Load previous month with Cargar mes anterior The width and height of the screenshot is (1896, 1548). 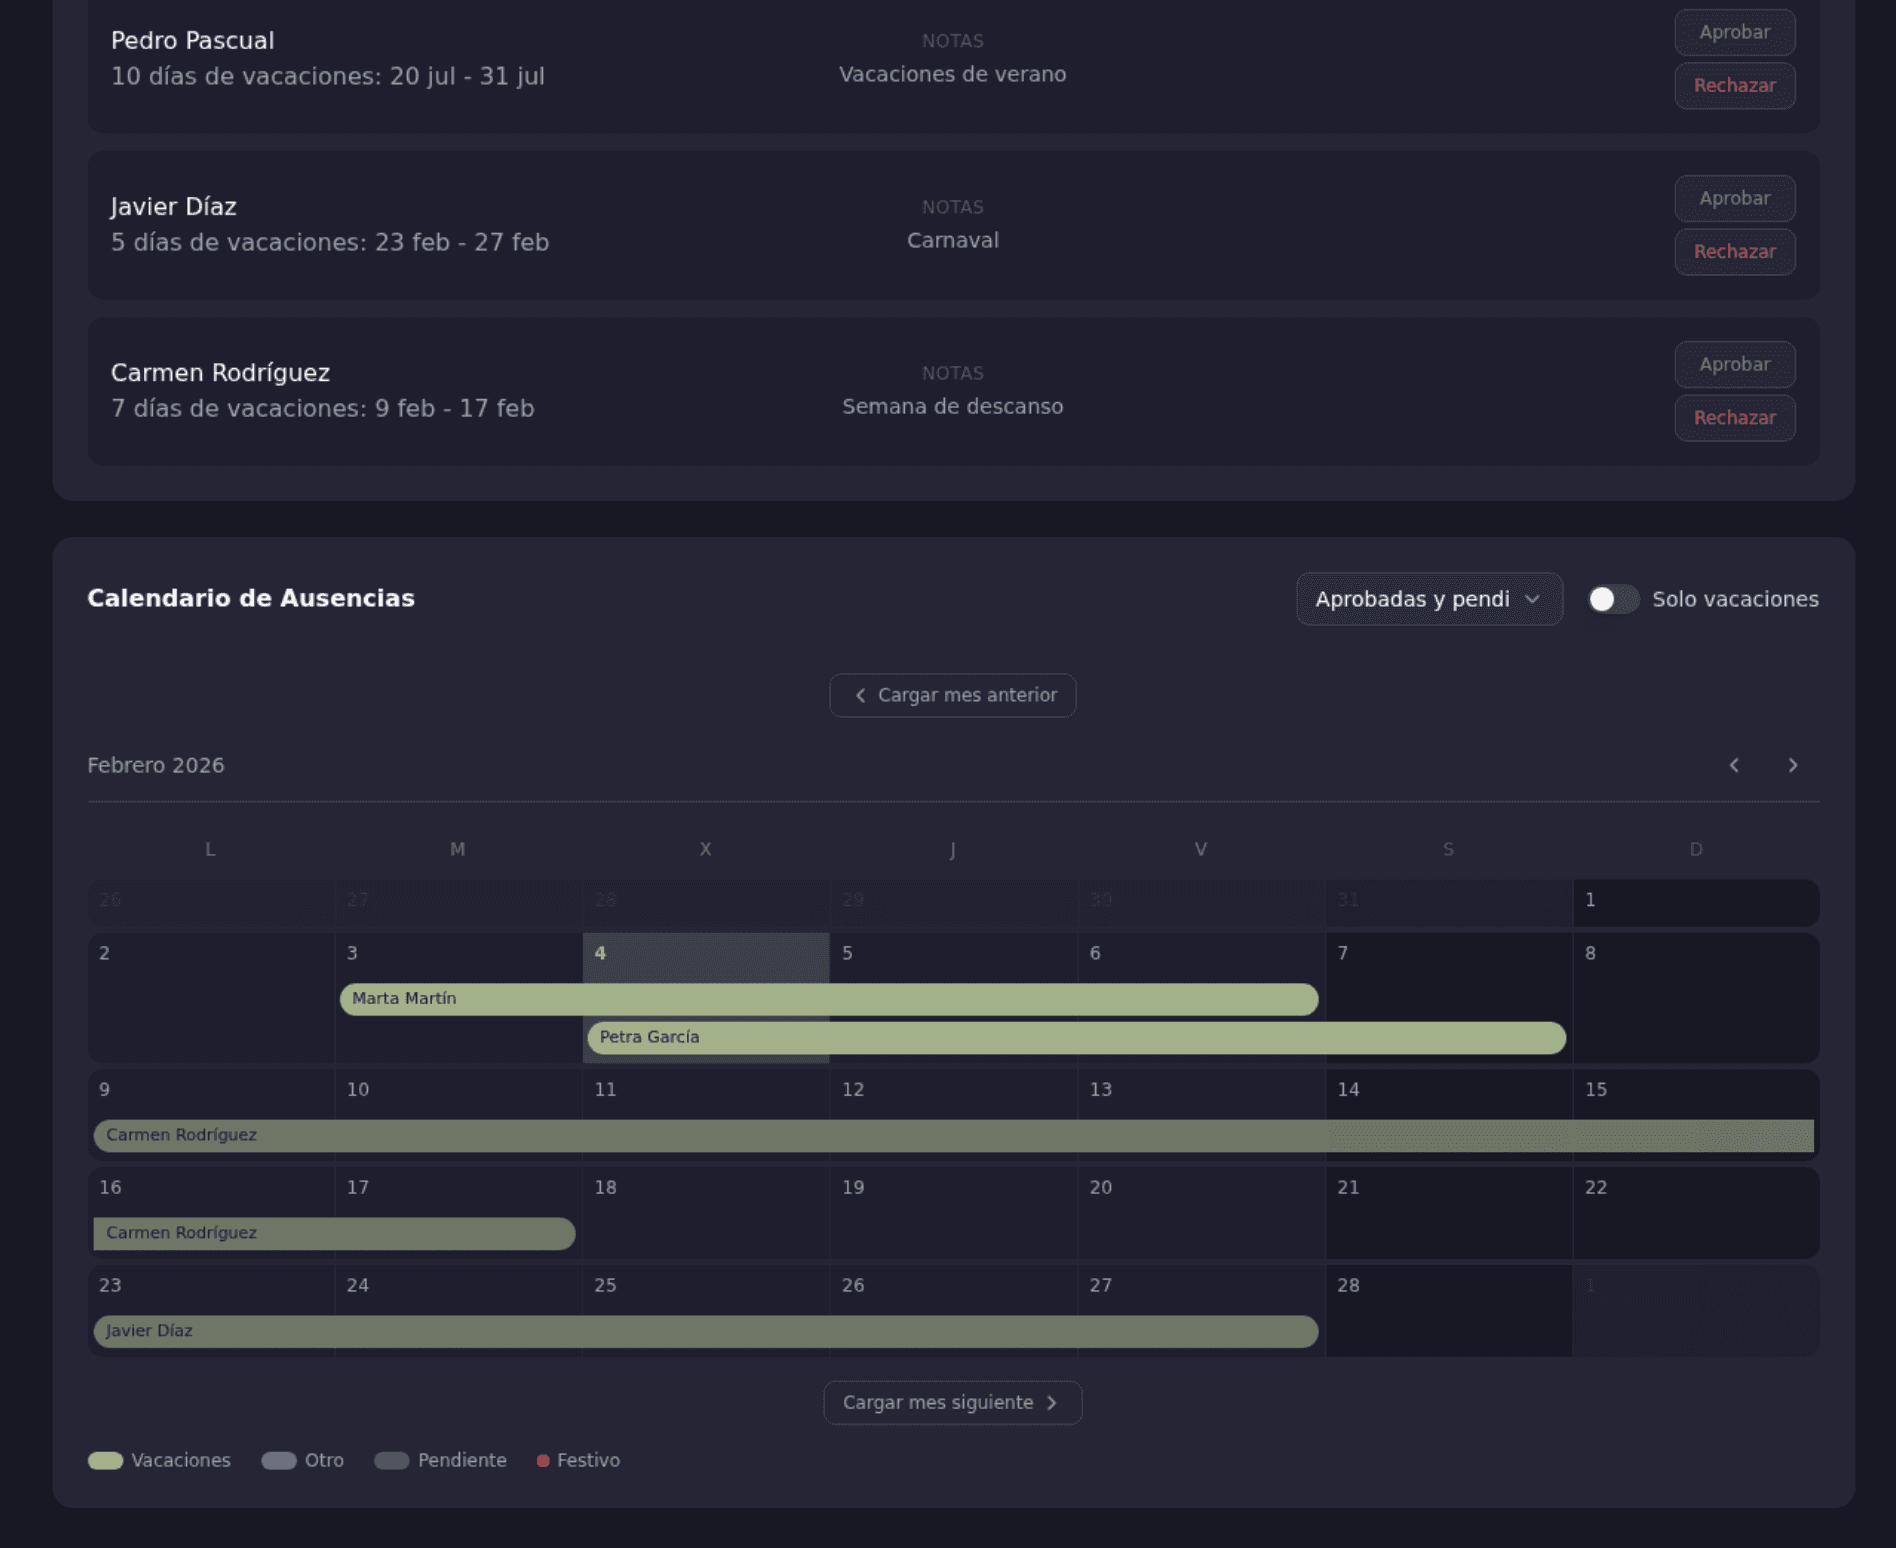(952, 695)
